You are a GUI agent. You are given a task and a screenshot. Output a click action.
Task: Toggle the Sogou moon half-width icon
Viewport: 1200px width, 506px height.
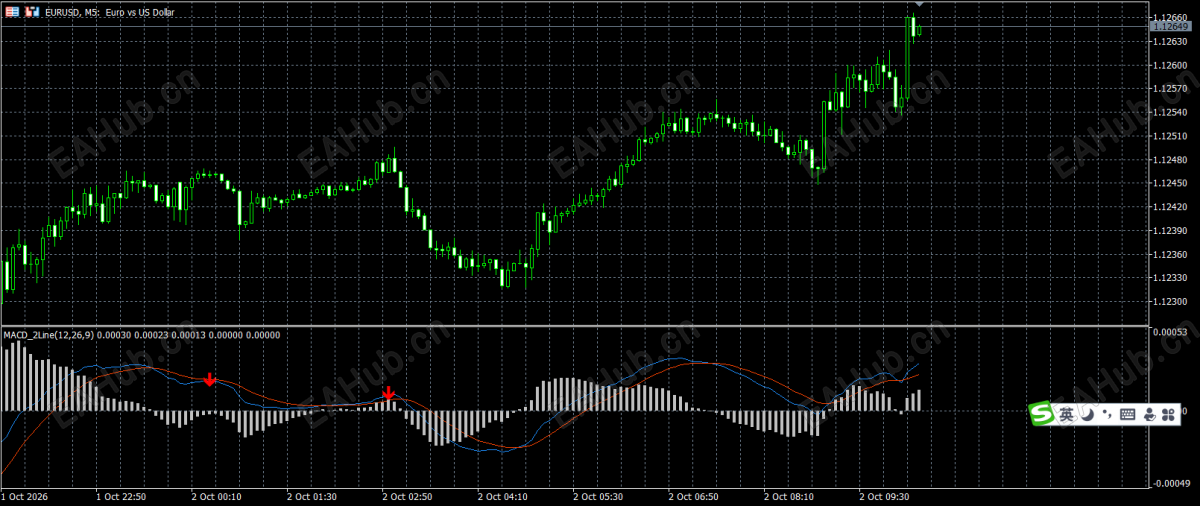[1087, 414]
